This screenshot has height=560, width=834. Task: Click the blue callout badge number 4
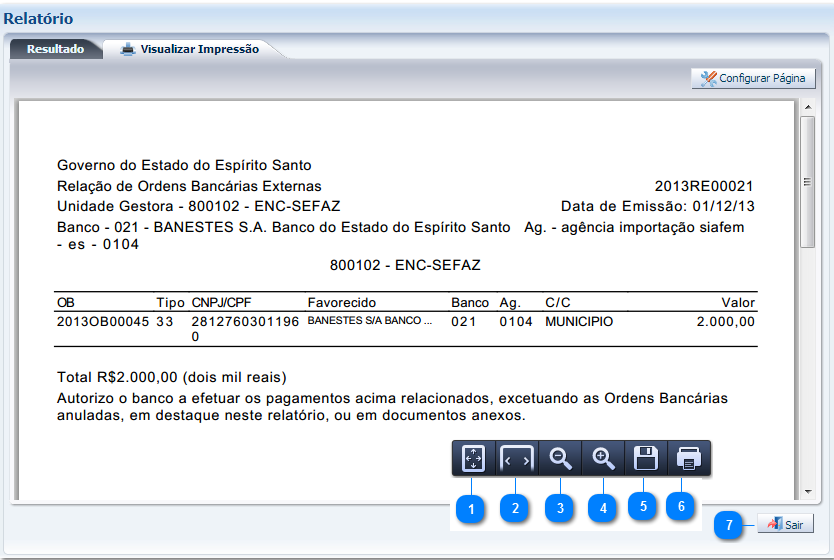(x=602, y=508)
